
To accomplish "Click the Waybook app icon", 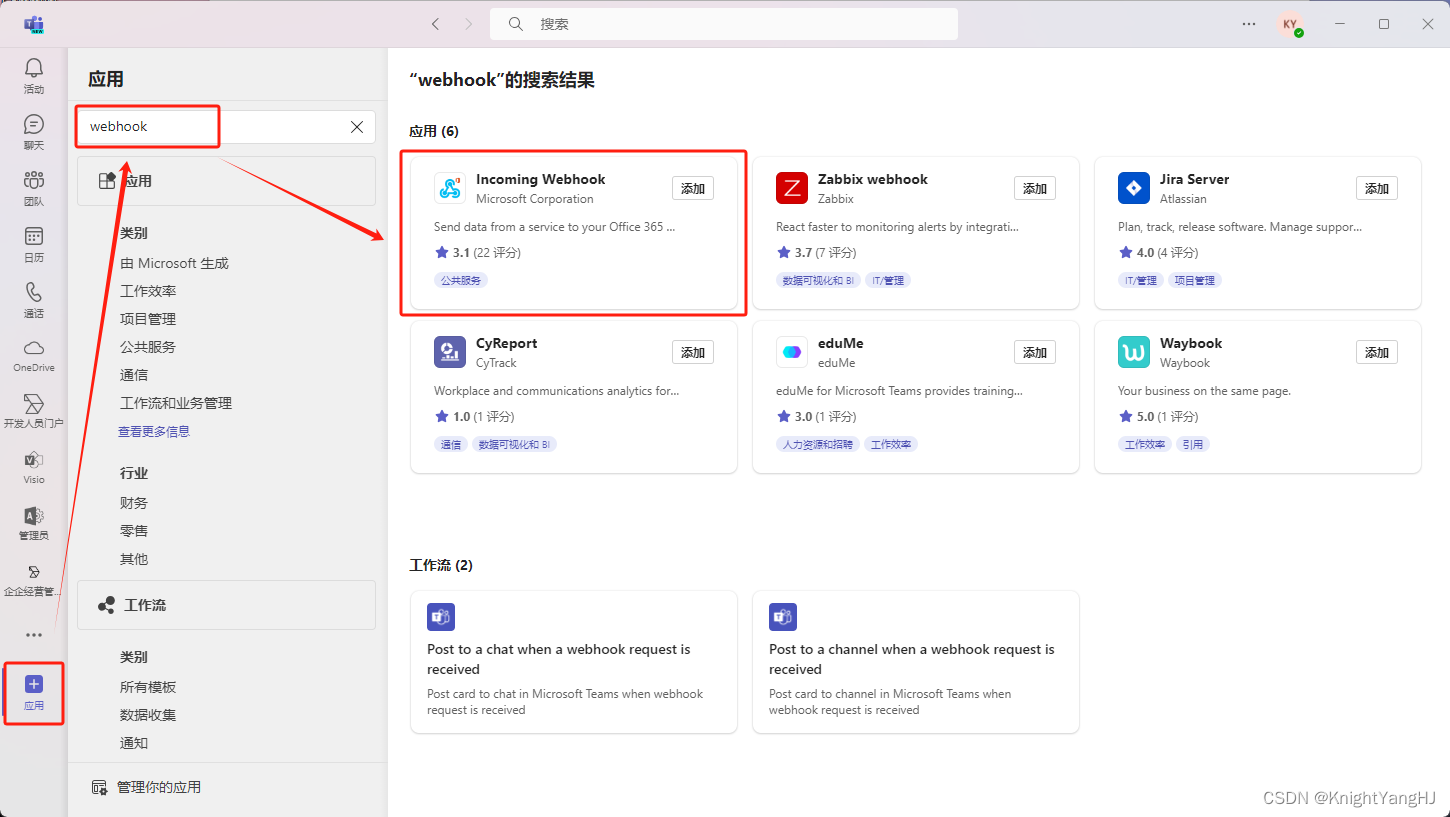I will pyautogui.click(x=1134, y=352).
